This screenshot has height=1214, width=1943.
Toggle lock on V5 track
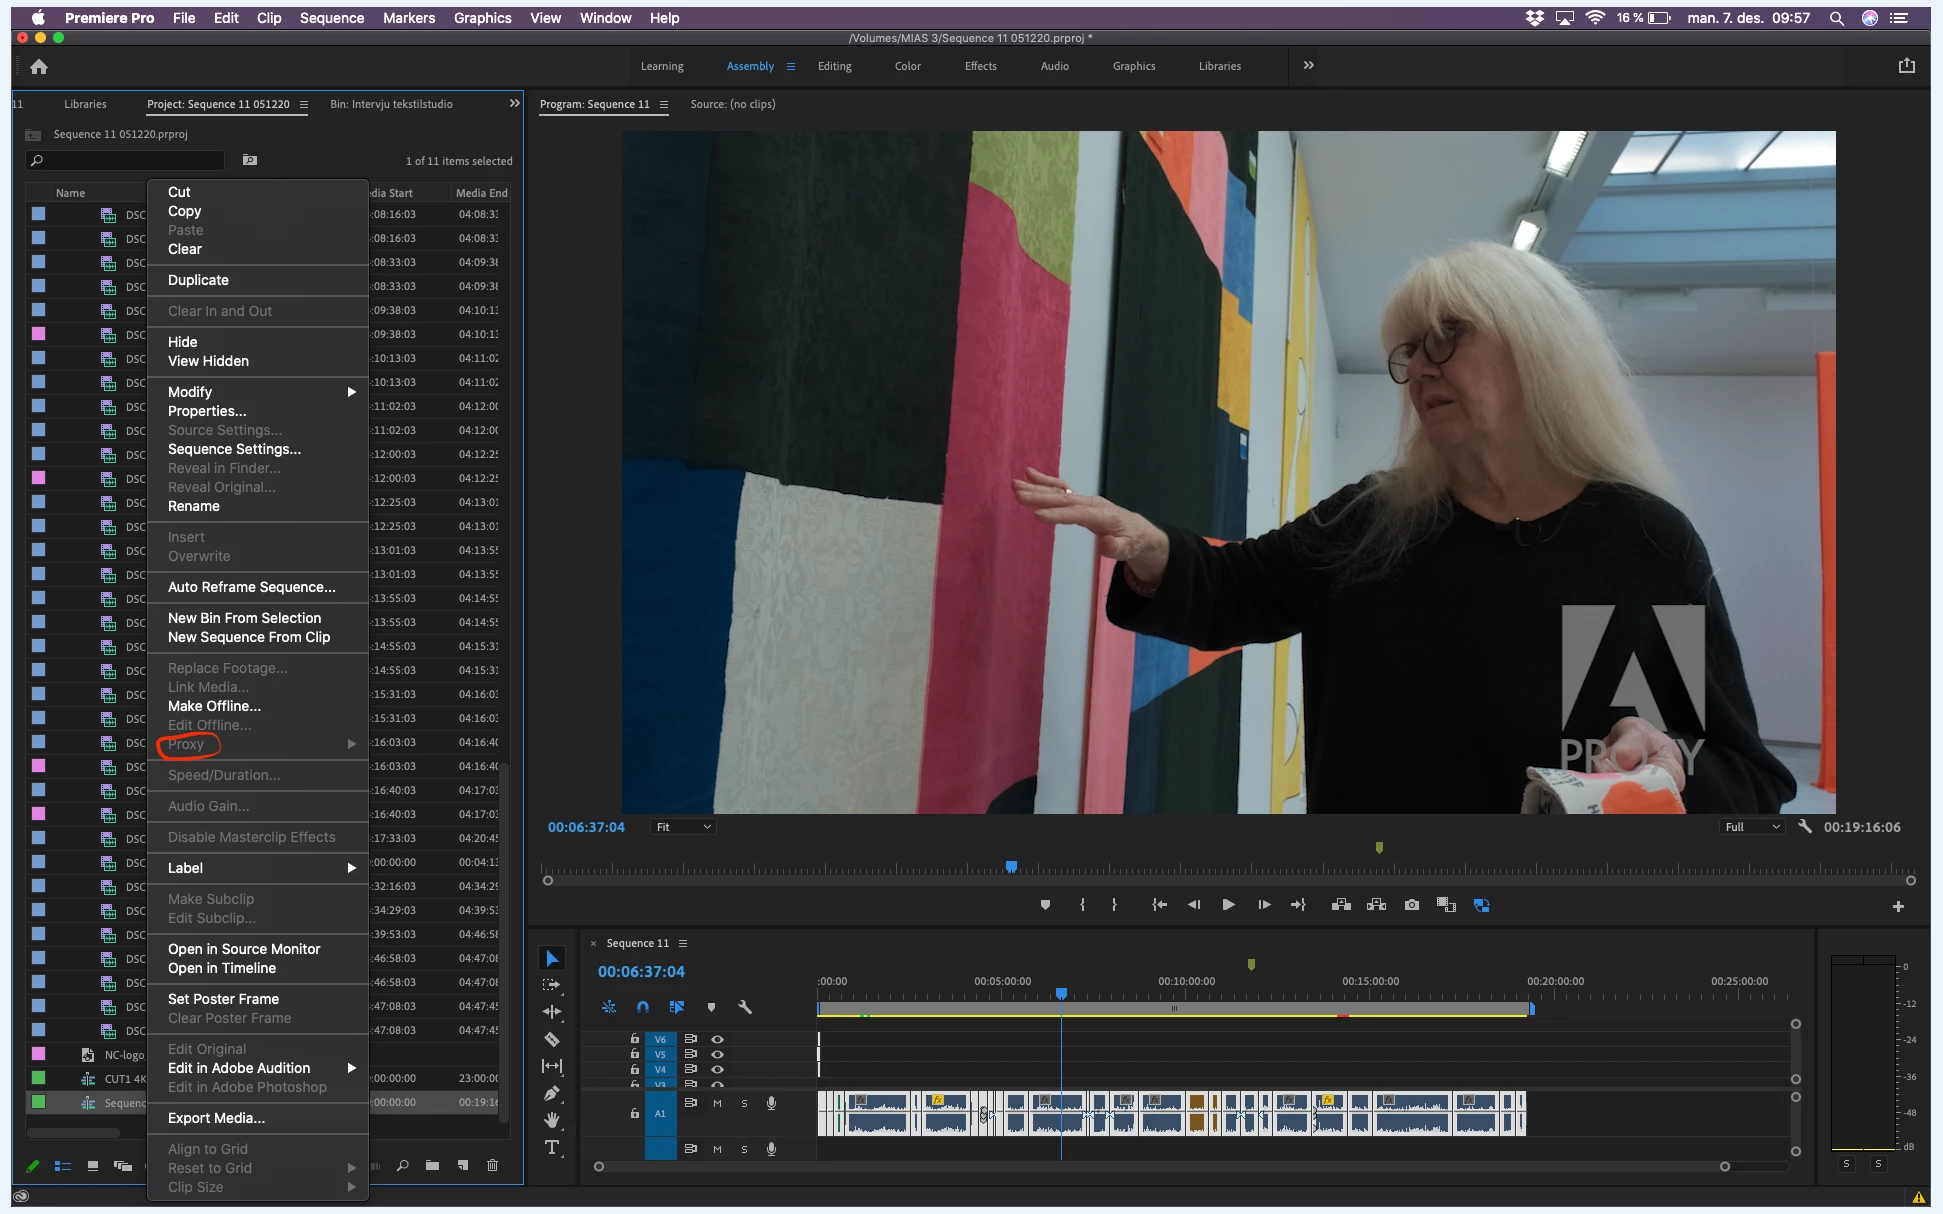click(x=634, y=1054)
